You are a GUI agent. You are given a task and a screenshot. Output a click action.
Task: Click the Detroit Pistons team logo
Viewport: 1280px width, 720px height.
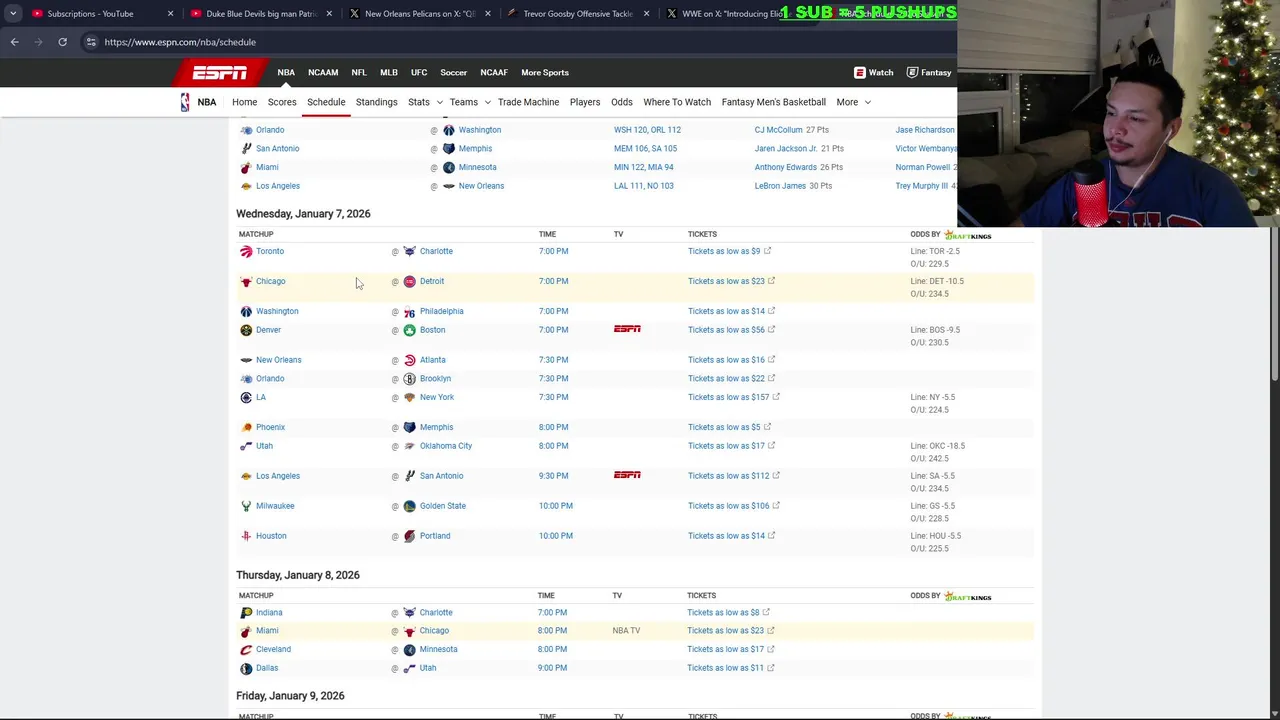click(409, 281)
